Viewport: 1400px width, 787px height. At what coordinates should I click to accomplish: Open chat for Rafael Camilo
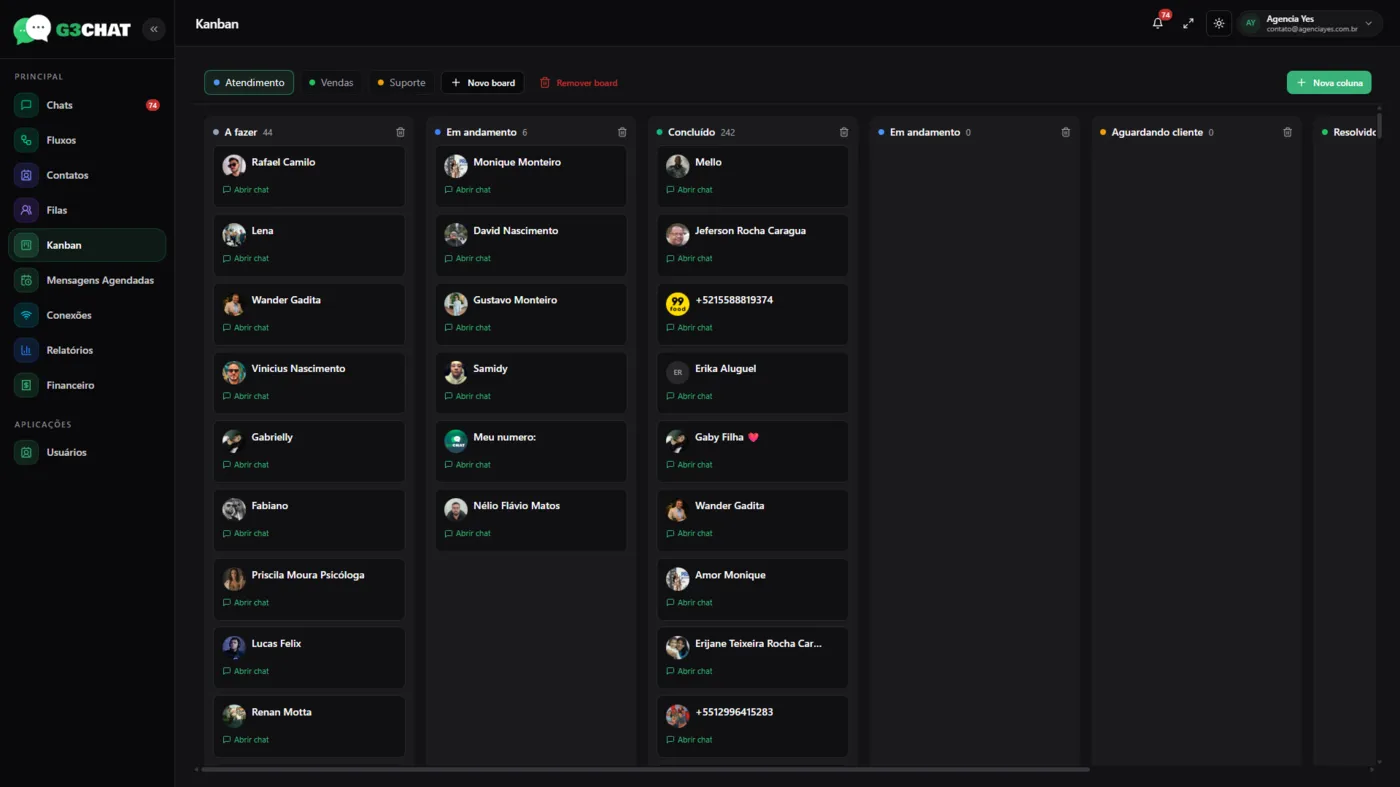[246, 189]
